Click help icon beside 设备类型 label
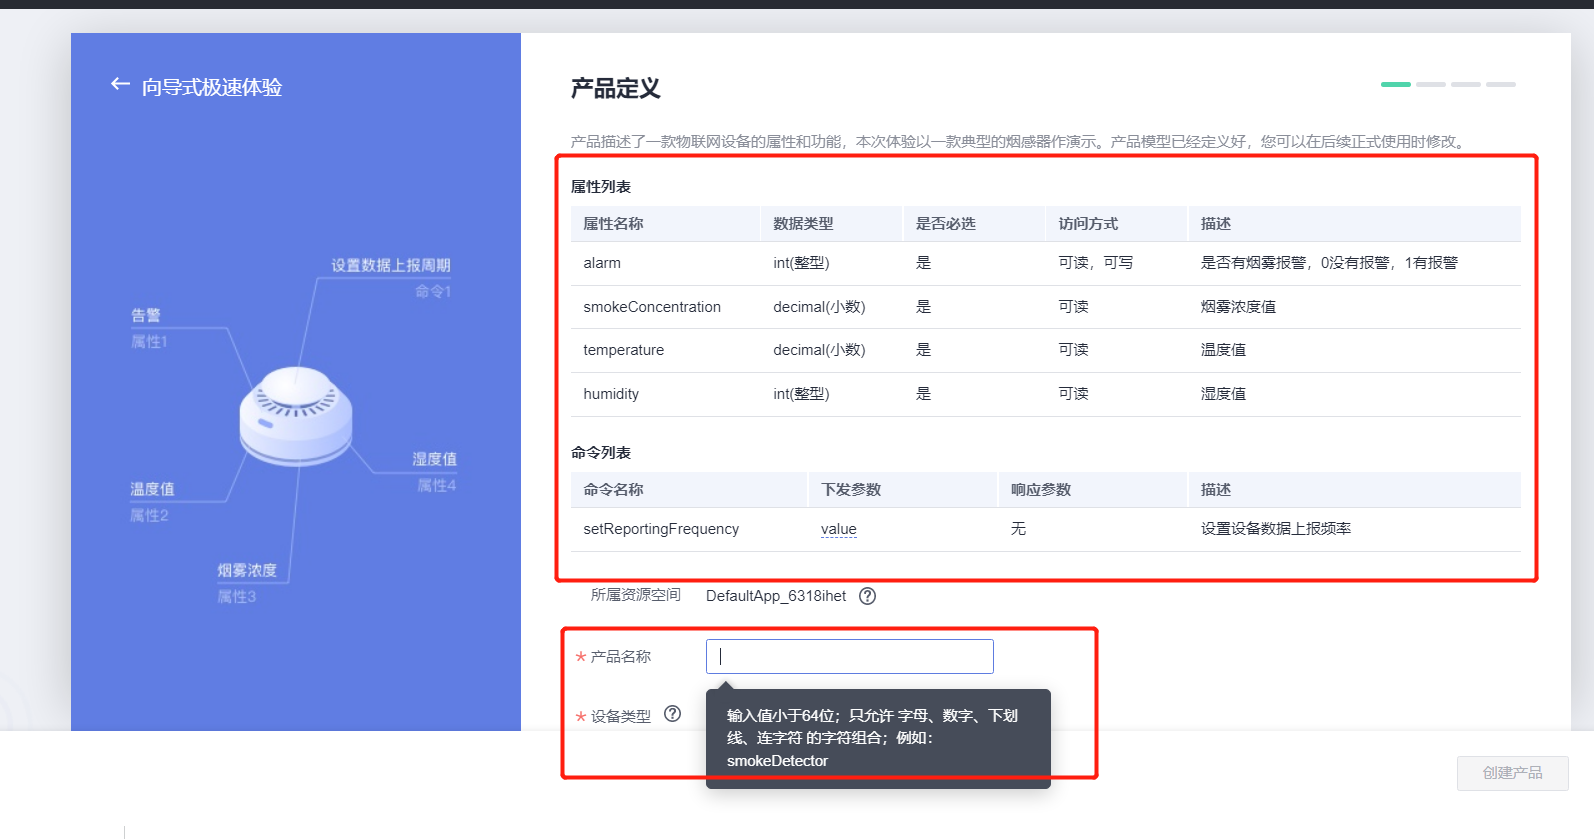Image resolution: width=1594 pixels, height=839 pixels. (x=673, y=714)
